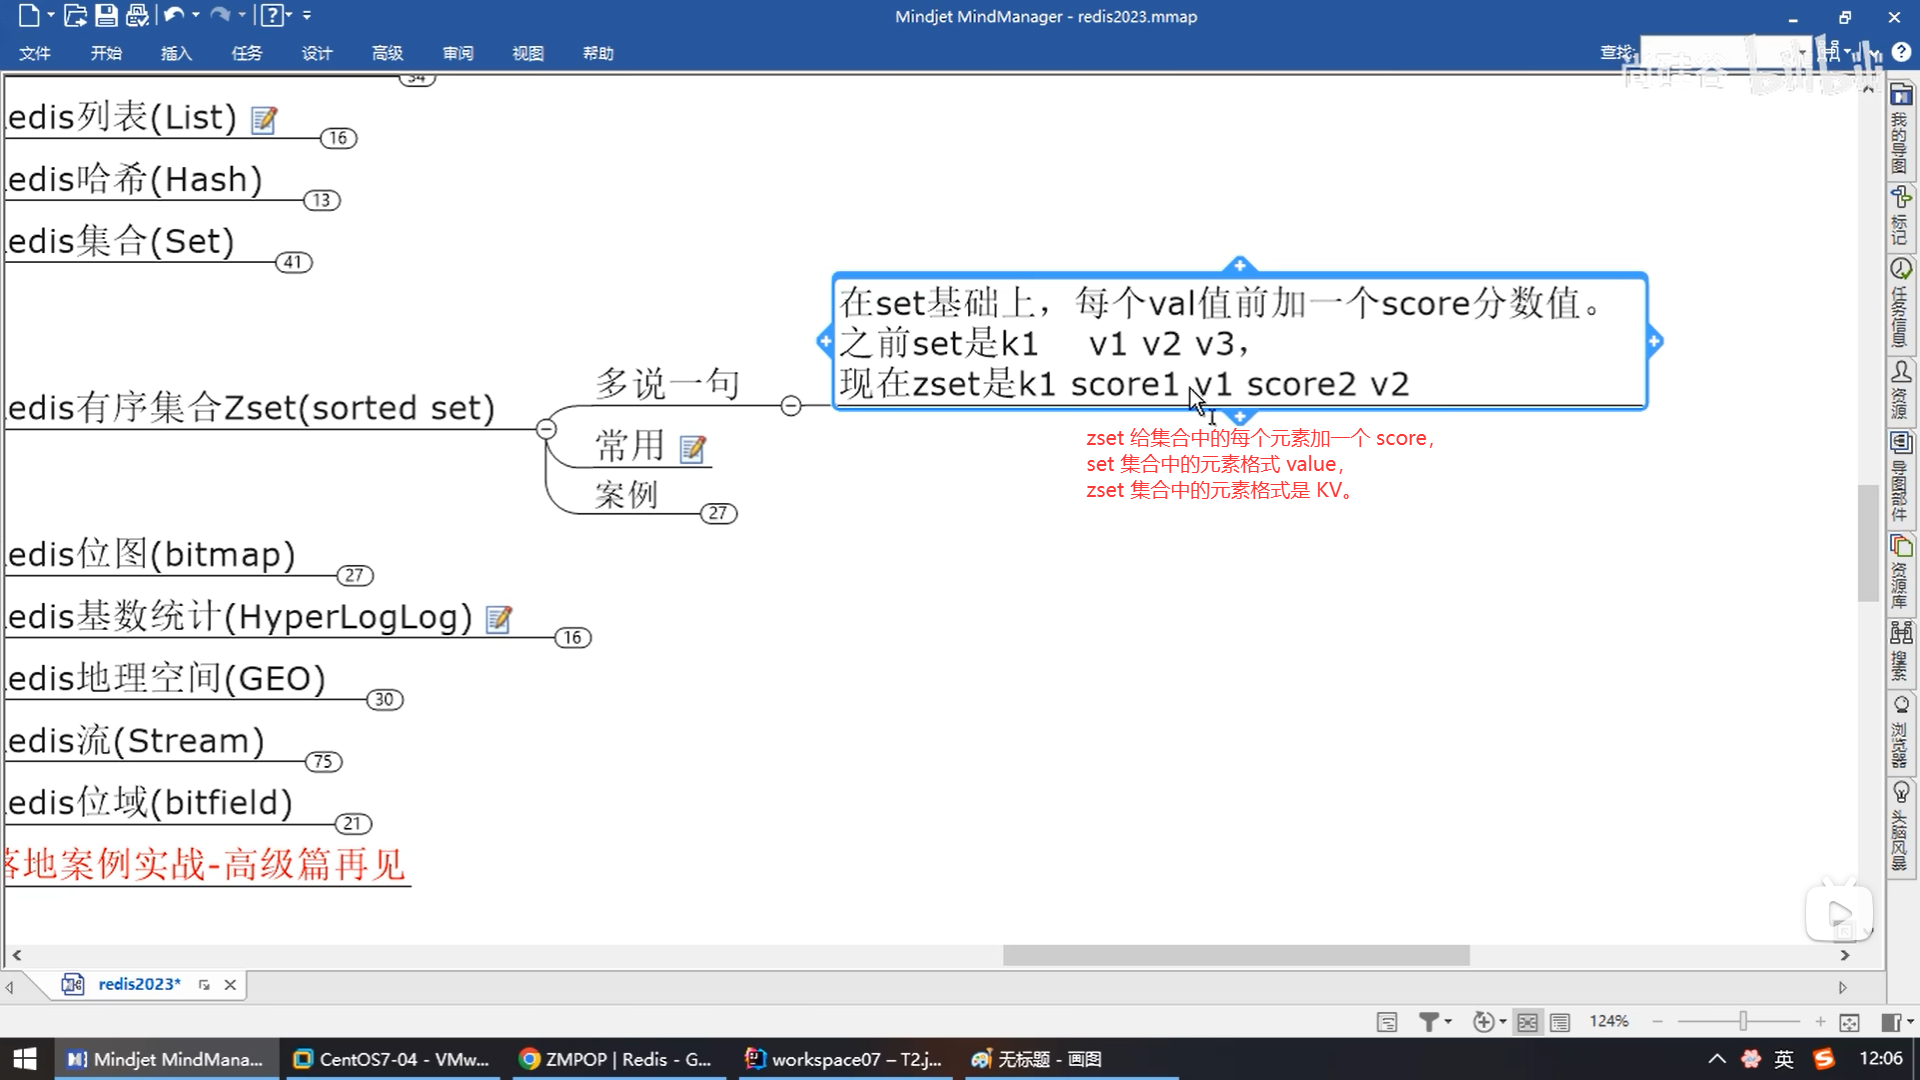Click the Open file folder icon
1920x1080 pixels.
point(75,15)
